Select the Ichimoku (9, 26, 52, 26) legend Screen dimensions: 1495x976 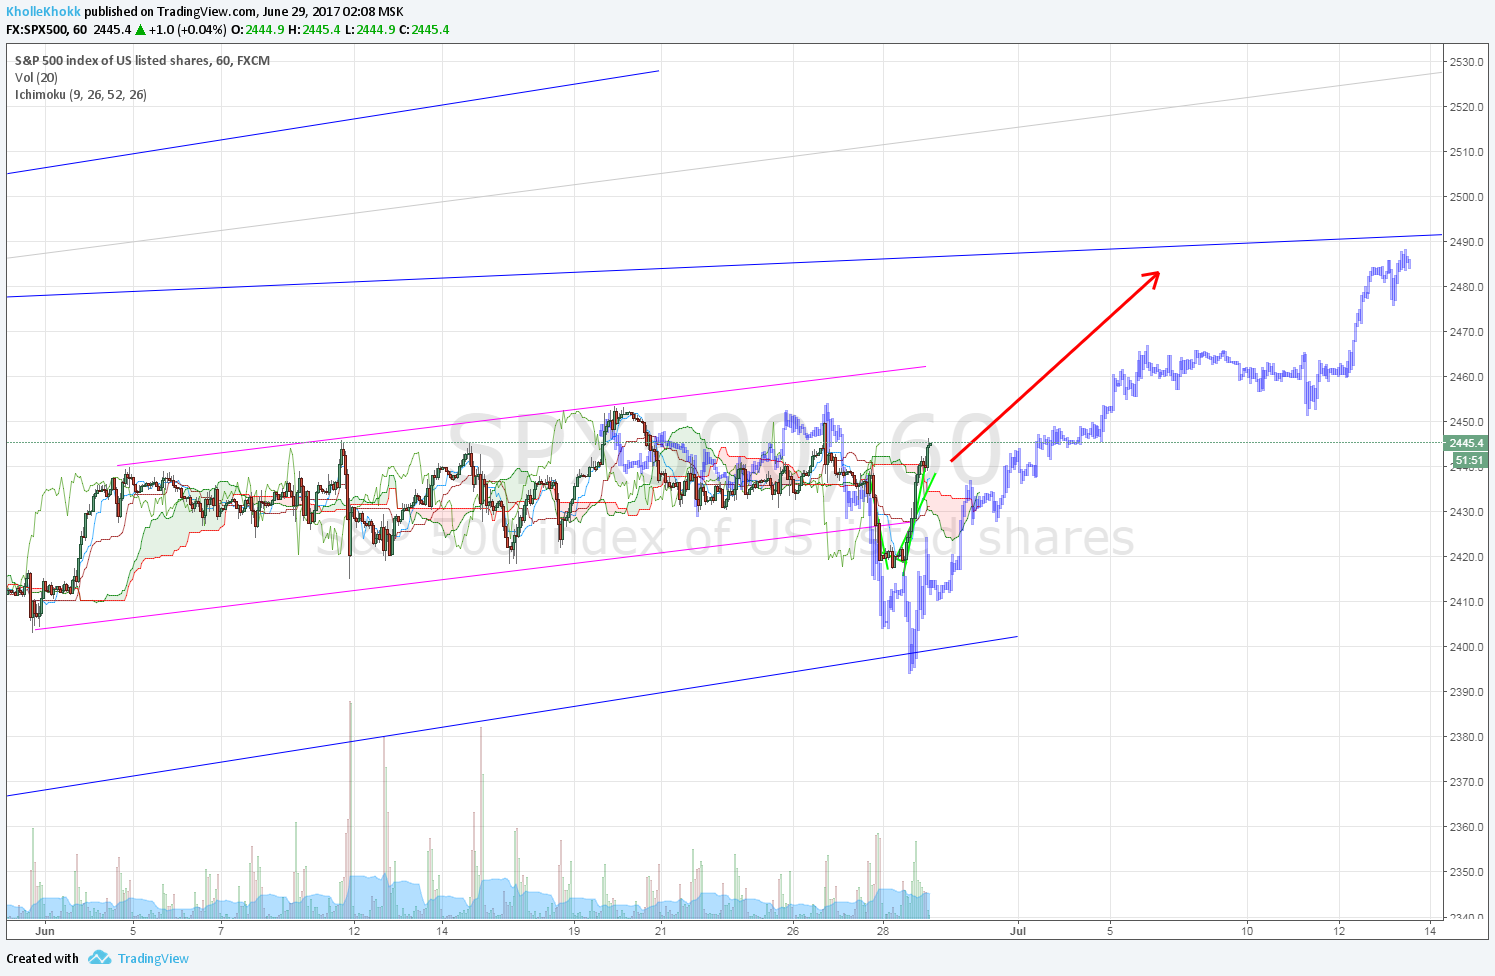81,94
